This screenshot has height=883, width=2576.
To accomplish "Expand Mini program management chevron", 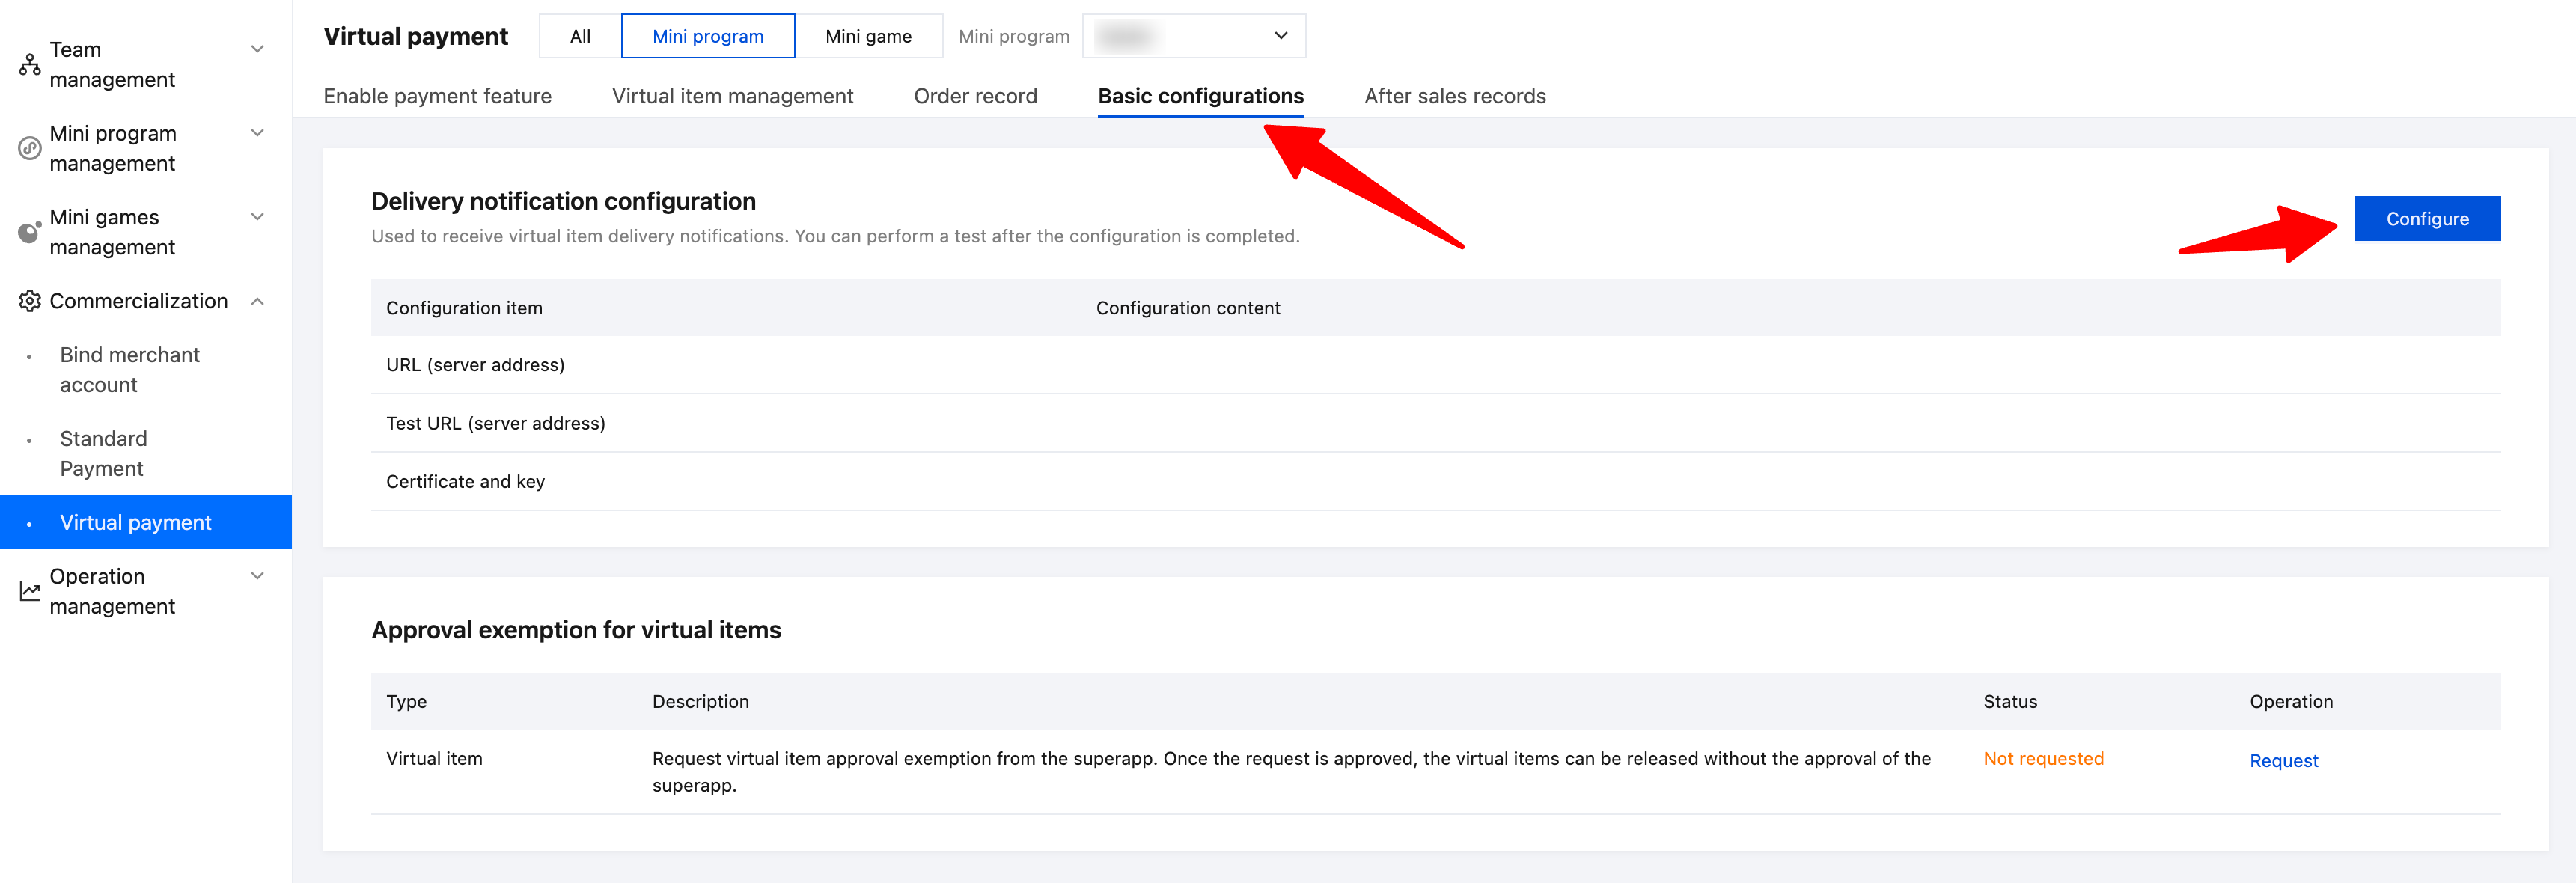I will (257, 133).
